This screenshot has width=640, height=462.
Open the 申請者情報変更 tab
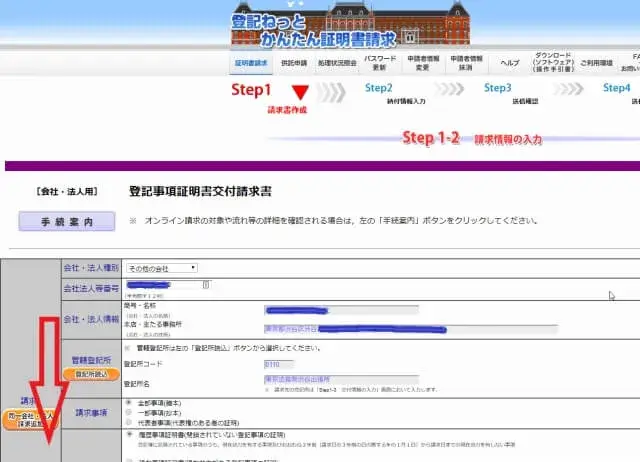(423, 63)
